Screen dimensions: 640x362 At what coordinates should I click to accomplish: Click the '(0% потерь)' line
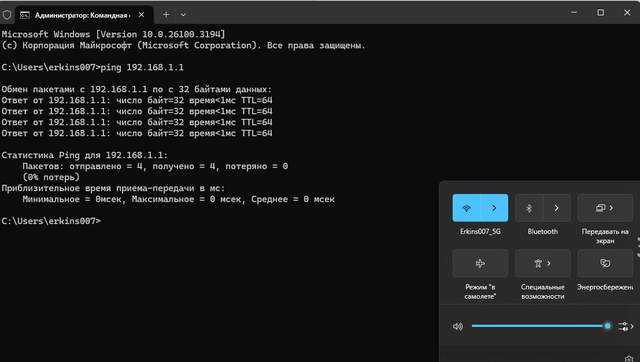[51, 177]
